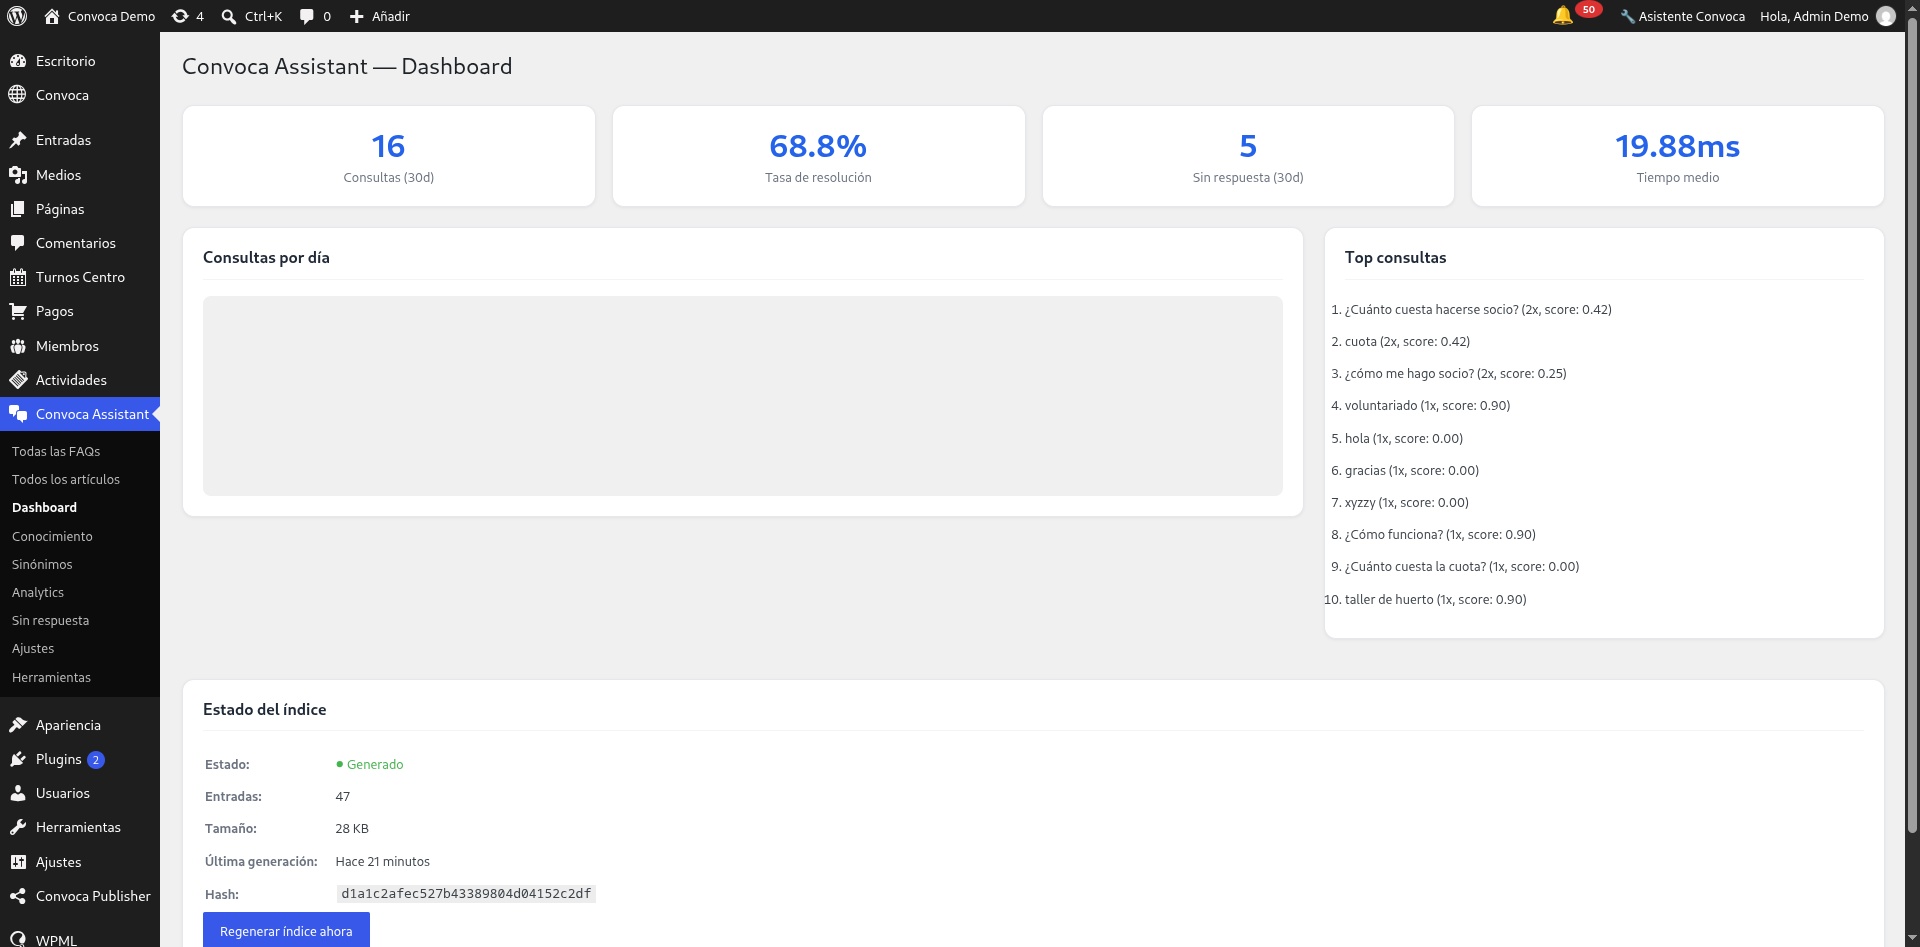Open the Entradas pin icon
The height and width of the screenshot is (947, 1920).
pyautogui.click(x=18, y=140)
